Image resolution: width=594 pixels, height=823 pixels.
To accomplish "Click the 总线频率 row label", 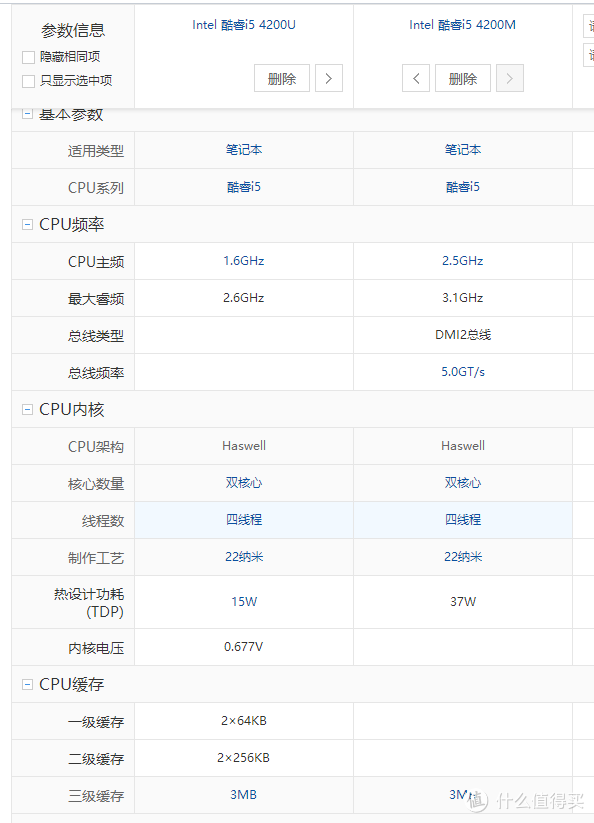I will pos(96,373).
